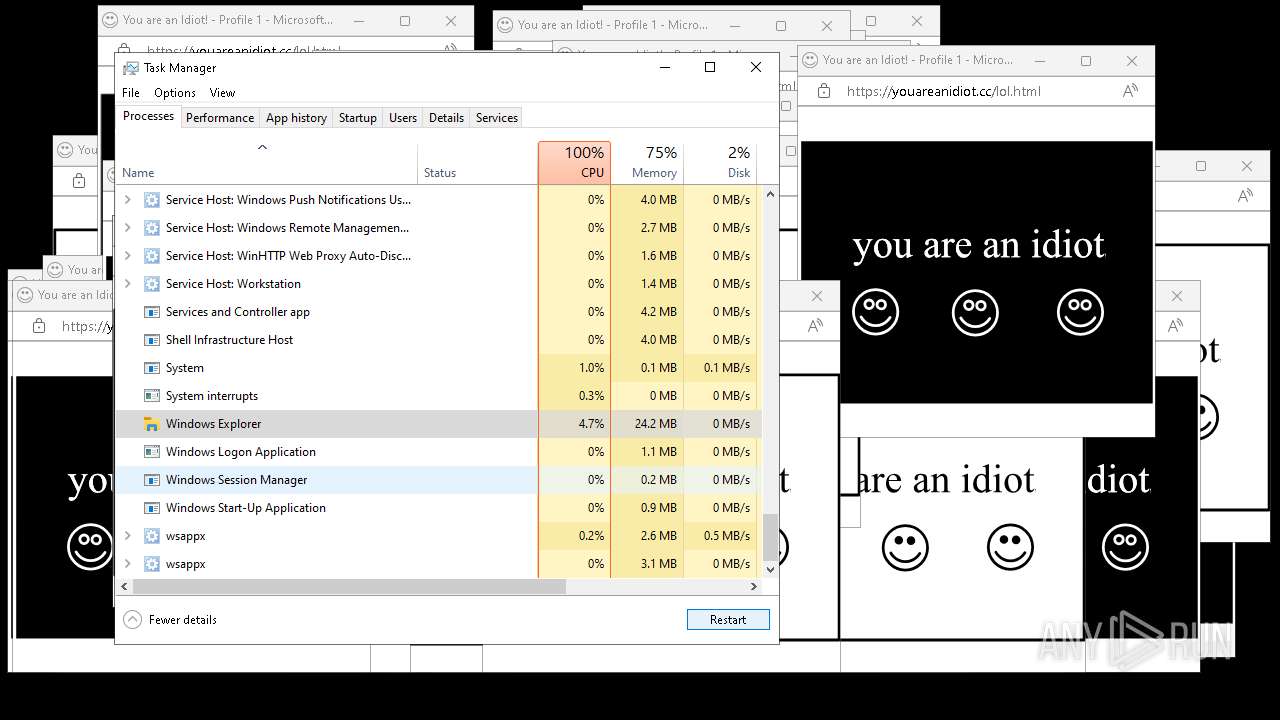Expand Service Host: WinHTTP Web Proxy Auto-Discovery
Viewport: 1280px width, 720px height.
point(127,256)
